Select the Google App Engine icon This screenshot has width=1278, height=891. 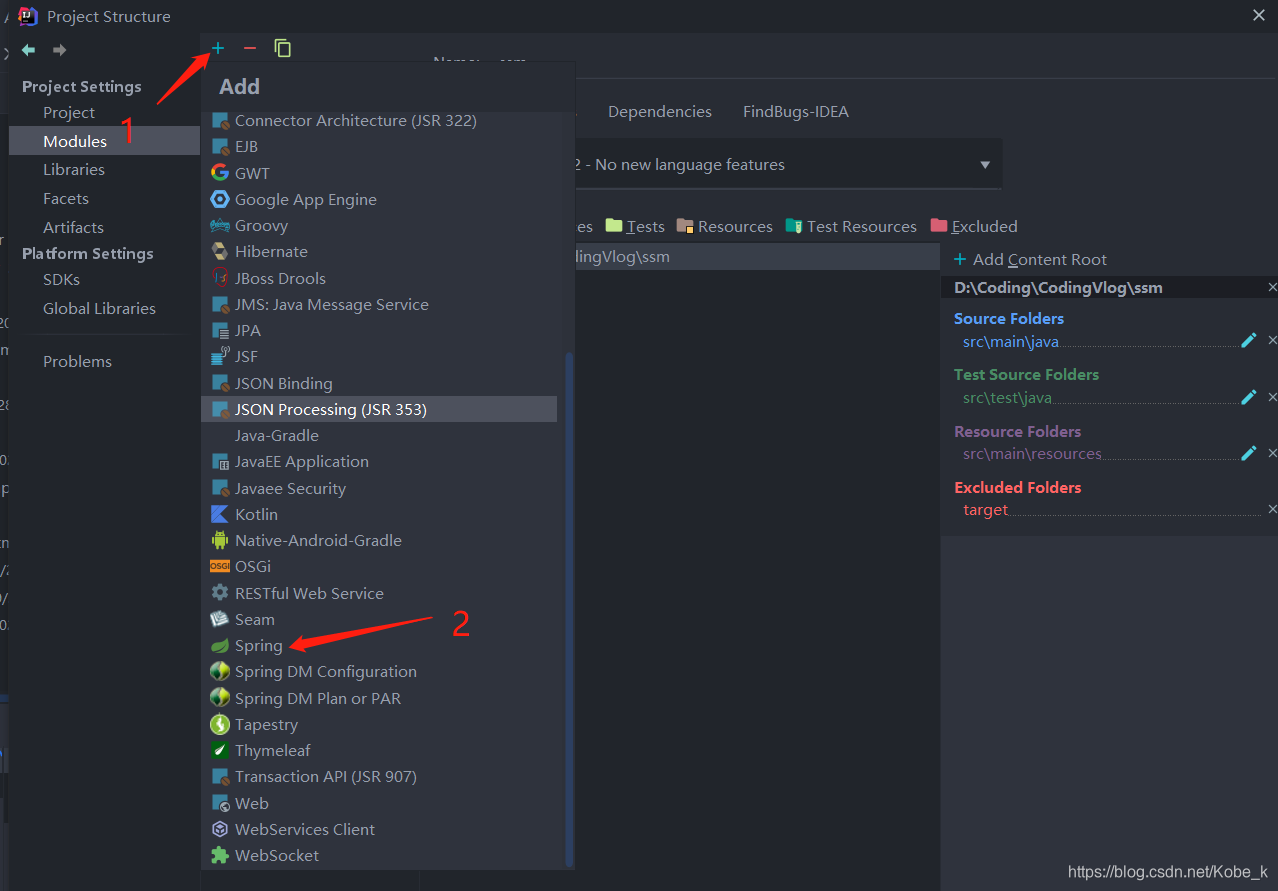220,199
